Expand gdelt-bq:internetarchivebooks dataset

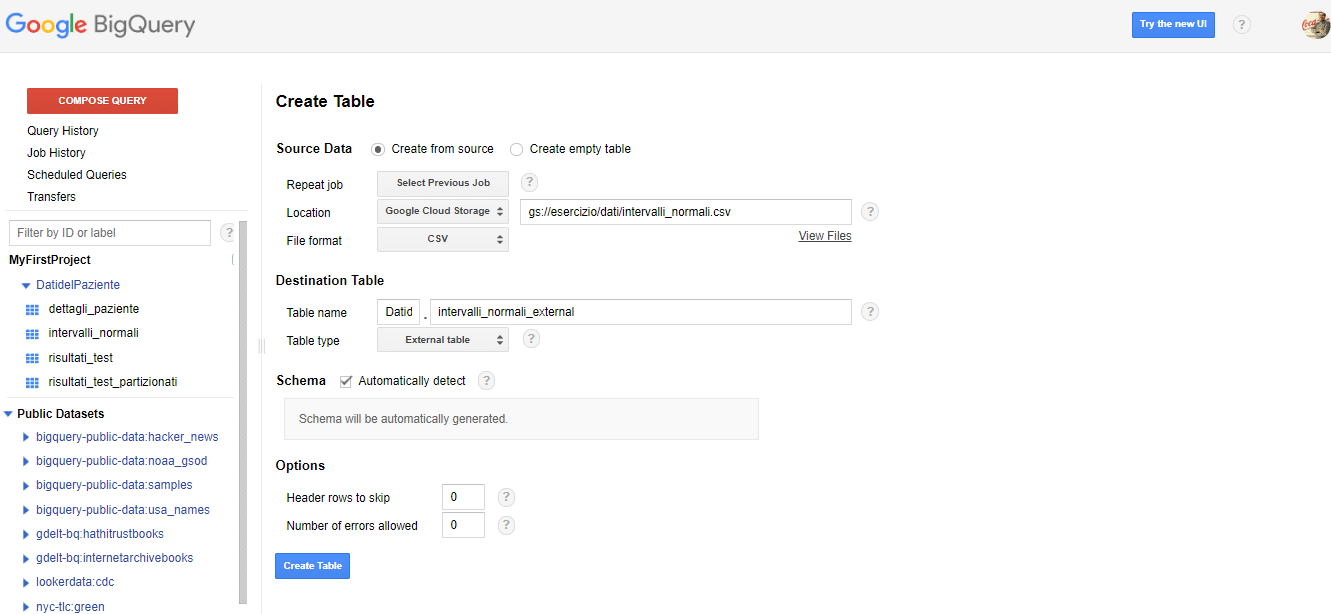click(x=26, y=558)
